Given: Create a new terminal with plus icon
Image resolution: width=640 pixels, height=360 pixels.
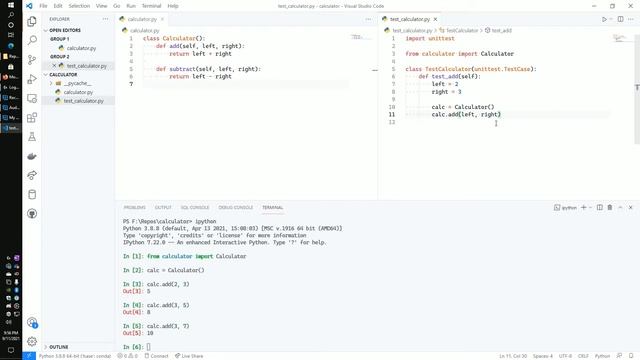Looking at the screenshot, I should tap(584, 207).
